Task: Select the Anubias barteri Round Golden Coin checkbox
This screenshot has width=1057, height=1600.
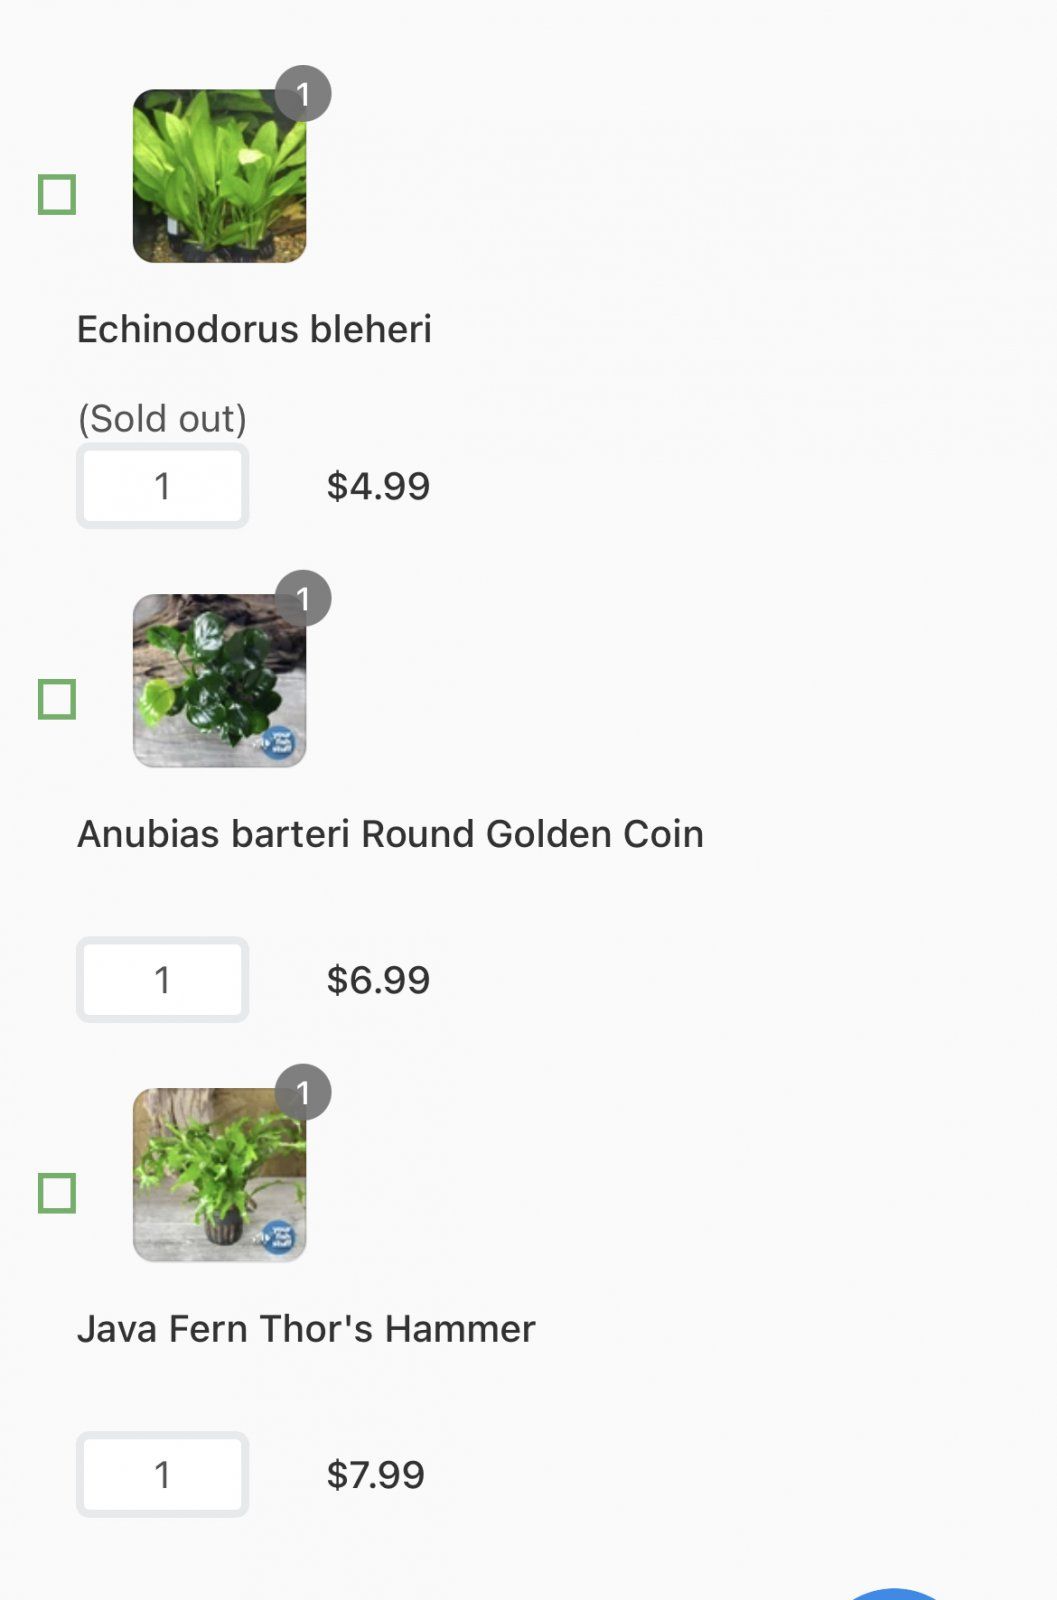Action: tap(57, 699)
